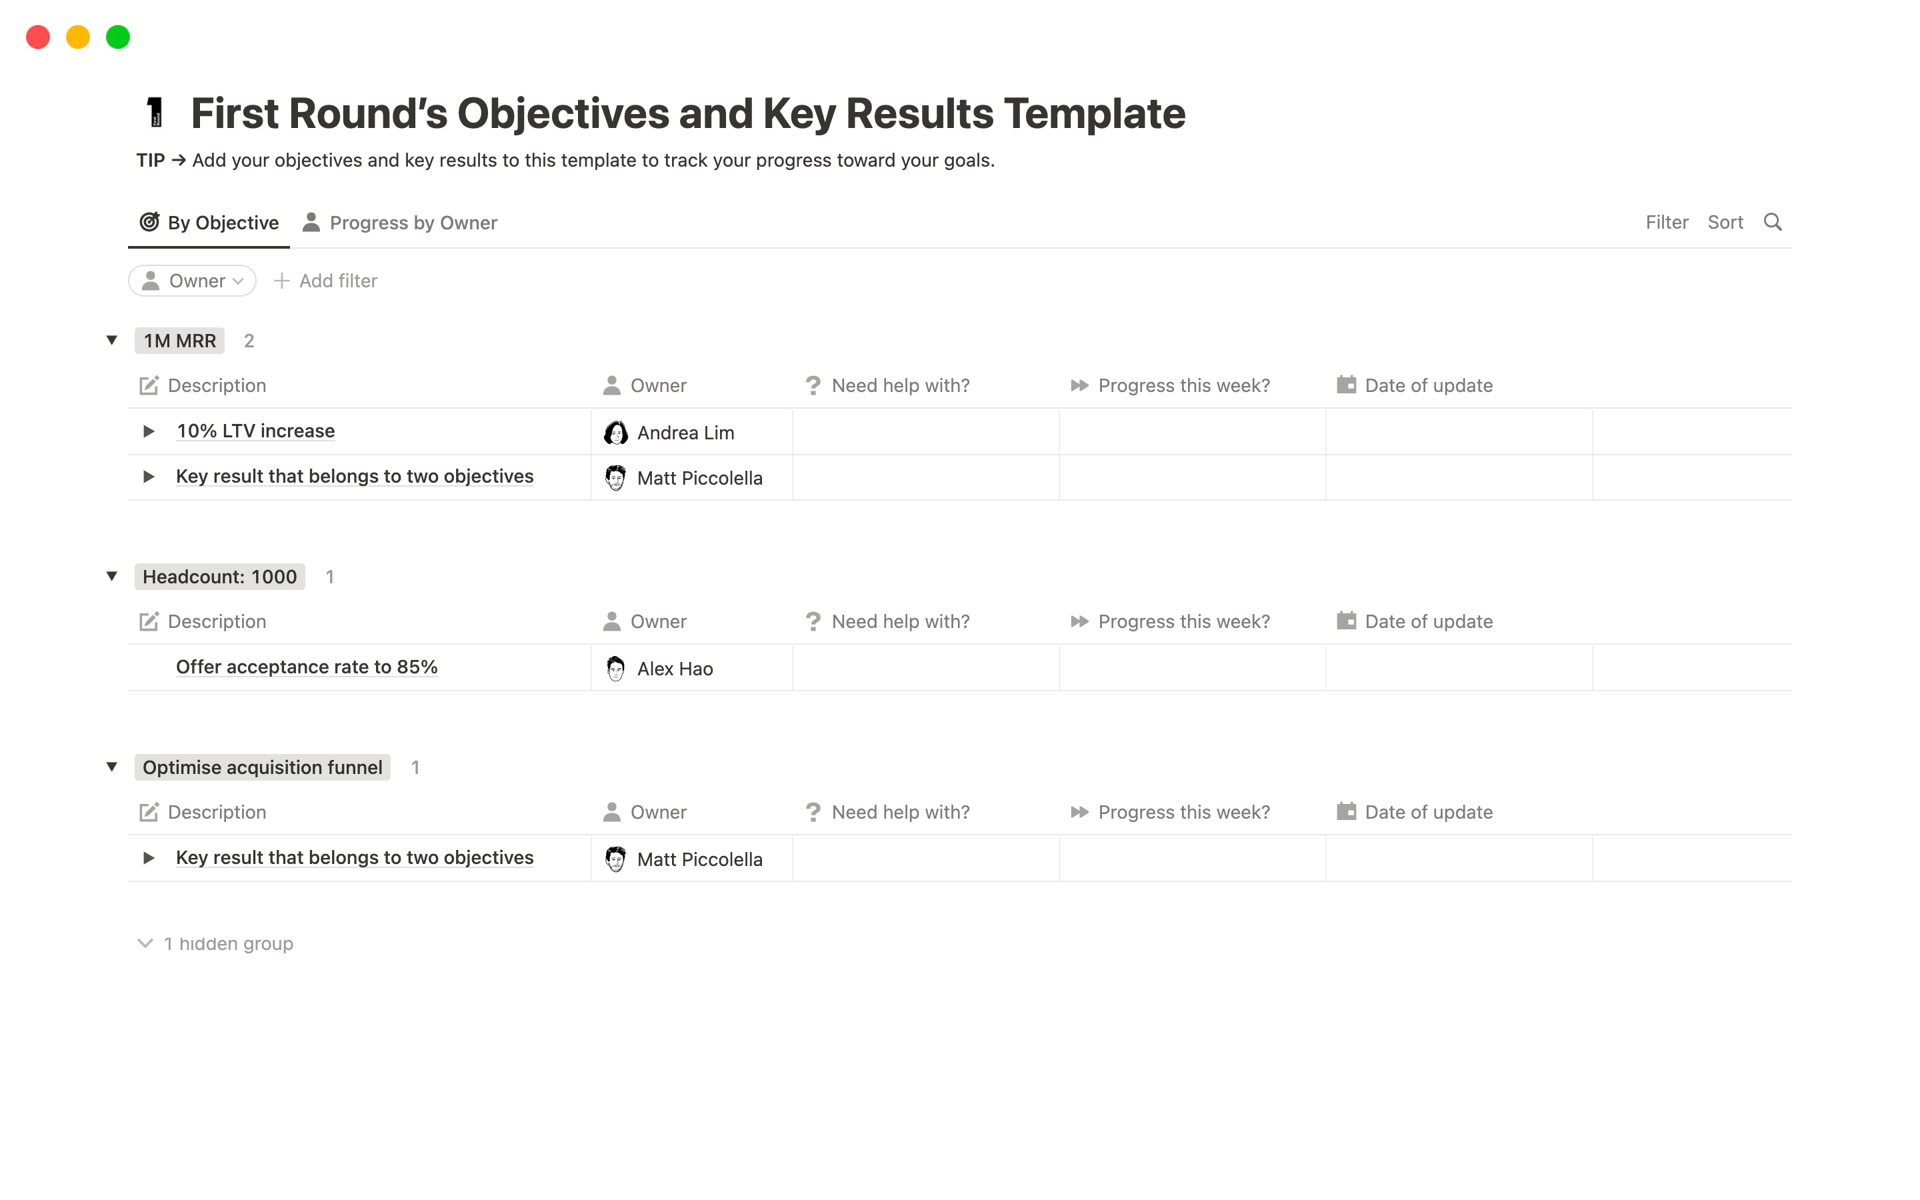Click Andrea Lim's avatar picture
This screenshot has width=1920, height=1200.
[x=617, y=432]
